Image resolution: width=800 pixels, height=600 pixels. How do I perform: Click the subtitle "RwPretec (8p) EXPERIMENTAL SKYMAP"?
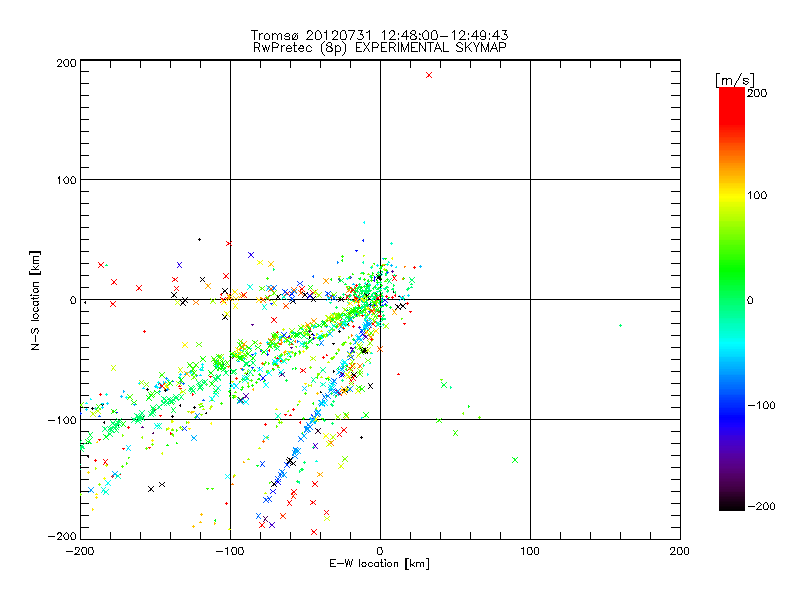(379, 48)
